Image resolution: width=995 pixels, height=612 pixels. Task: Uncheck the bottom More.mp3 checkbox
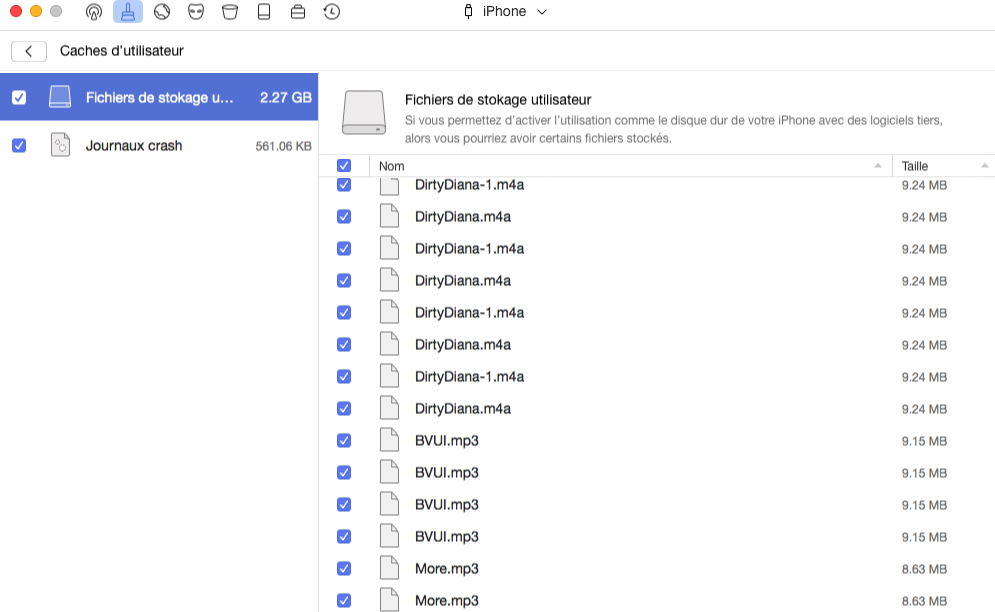point(344,600)
